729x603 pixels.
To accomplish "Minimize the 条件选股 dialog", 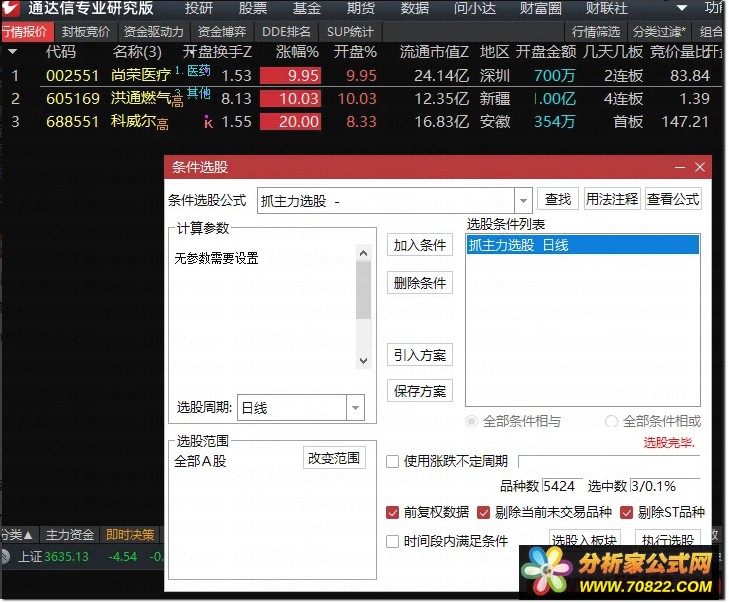I will 680,167.
